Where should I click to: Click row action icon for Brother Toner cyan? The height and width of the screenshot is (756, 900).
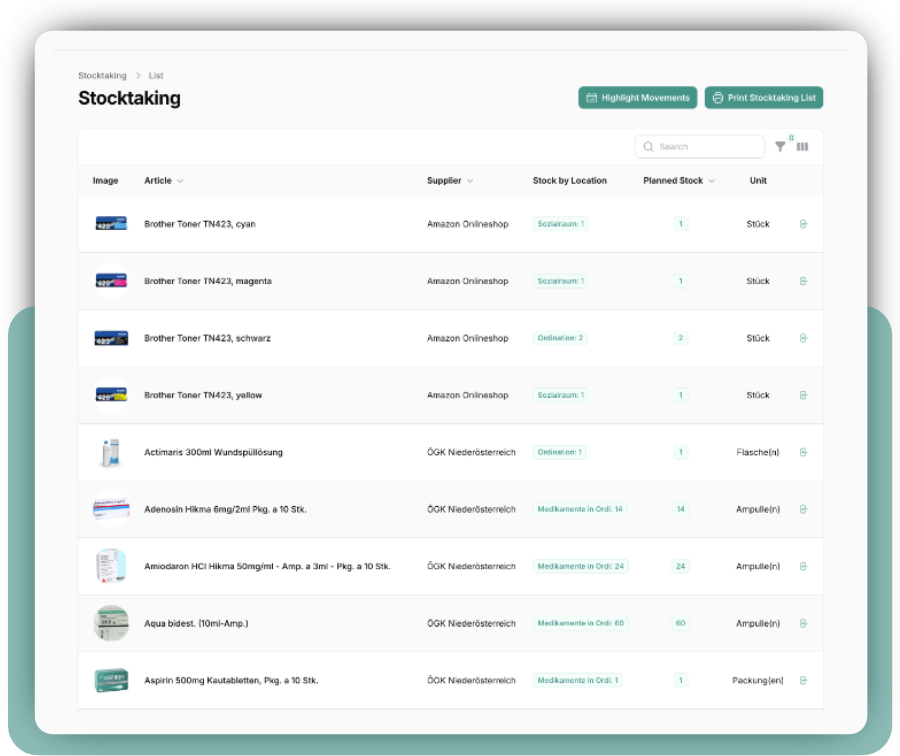pos(803,224)
